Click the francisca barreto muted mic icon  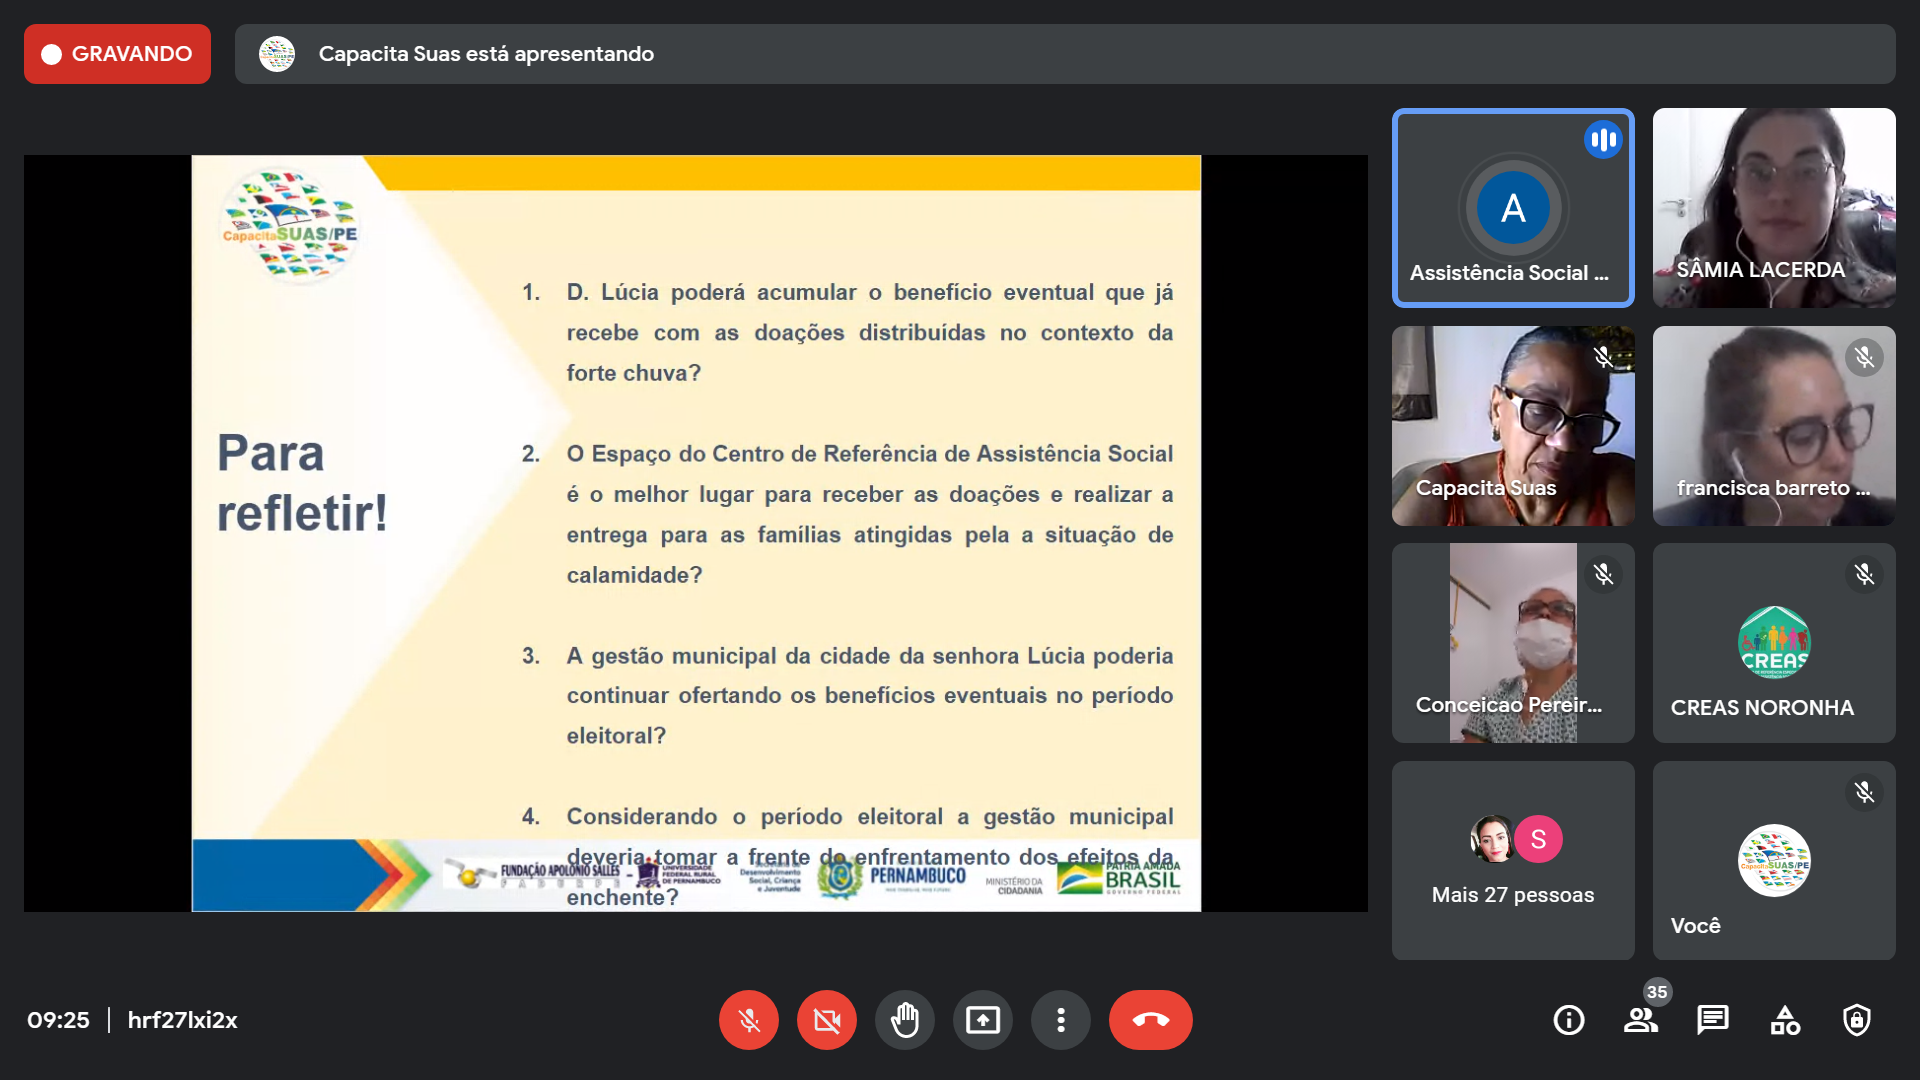(1864, 357)
